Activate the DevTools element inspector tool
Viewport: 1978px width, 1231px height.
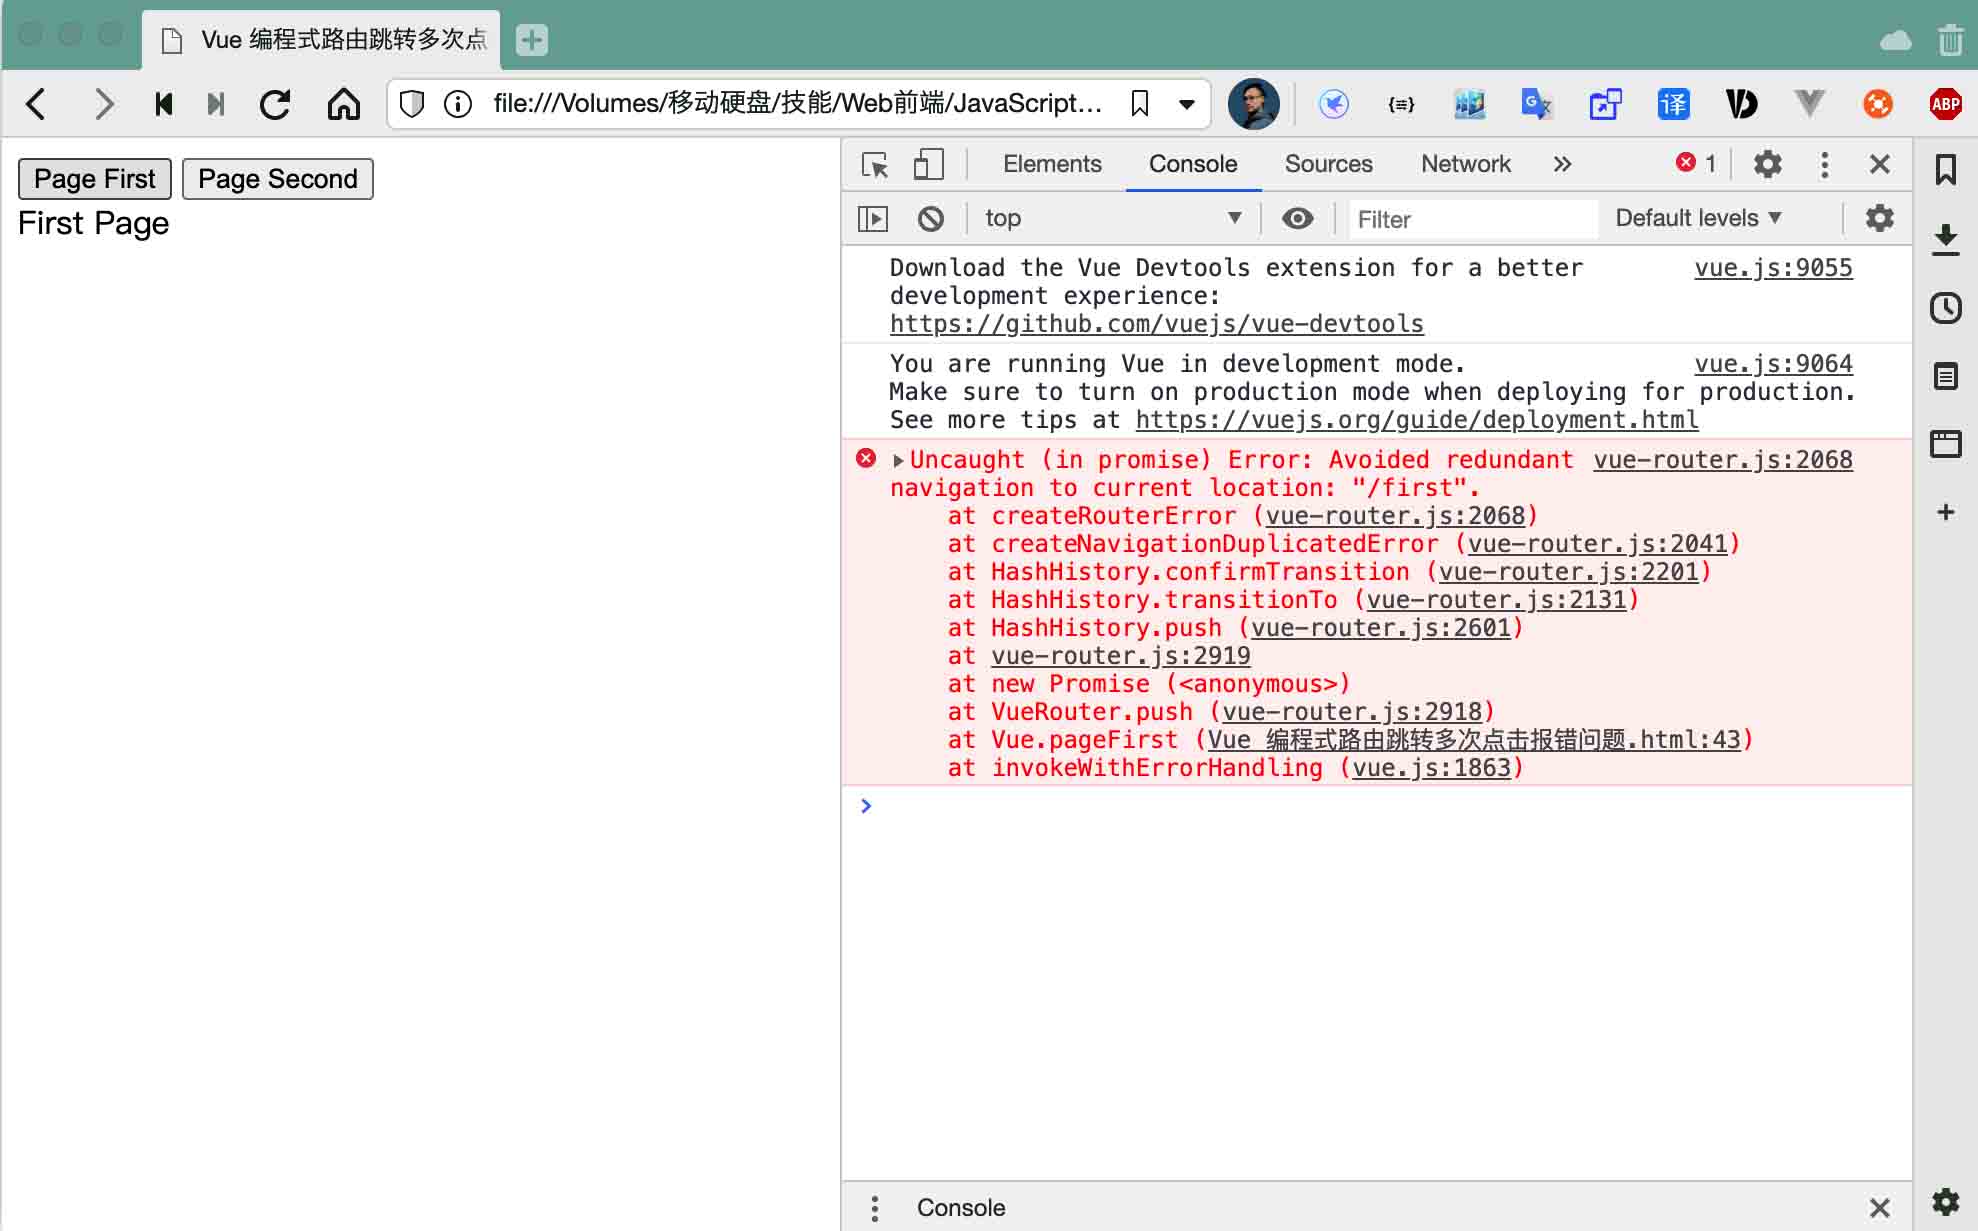pyautogui.click(x=875, y=164)
